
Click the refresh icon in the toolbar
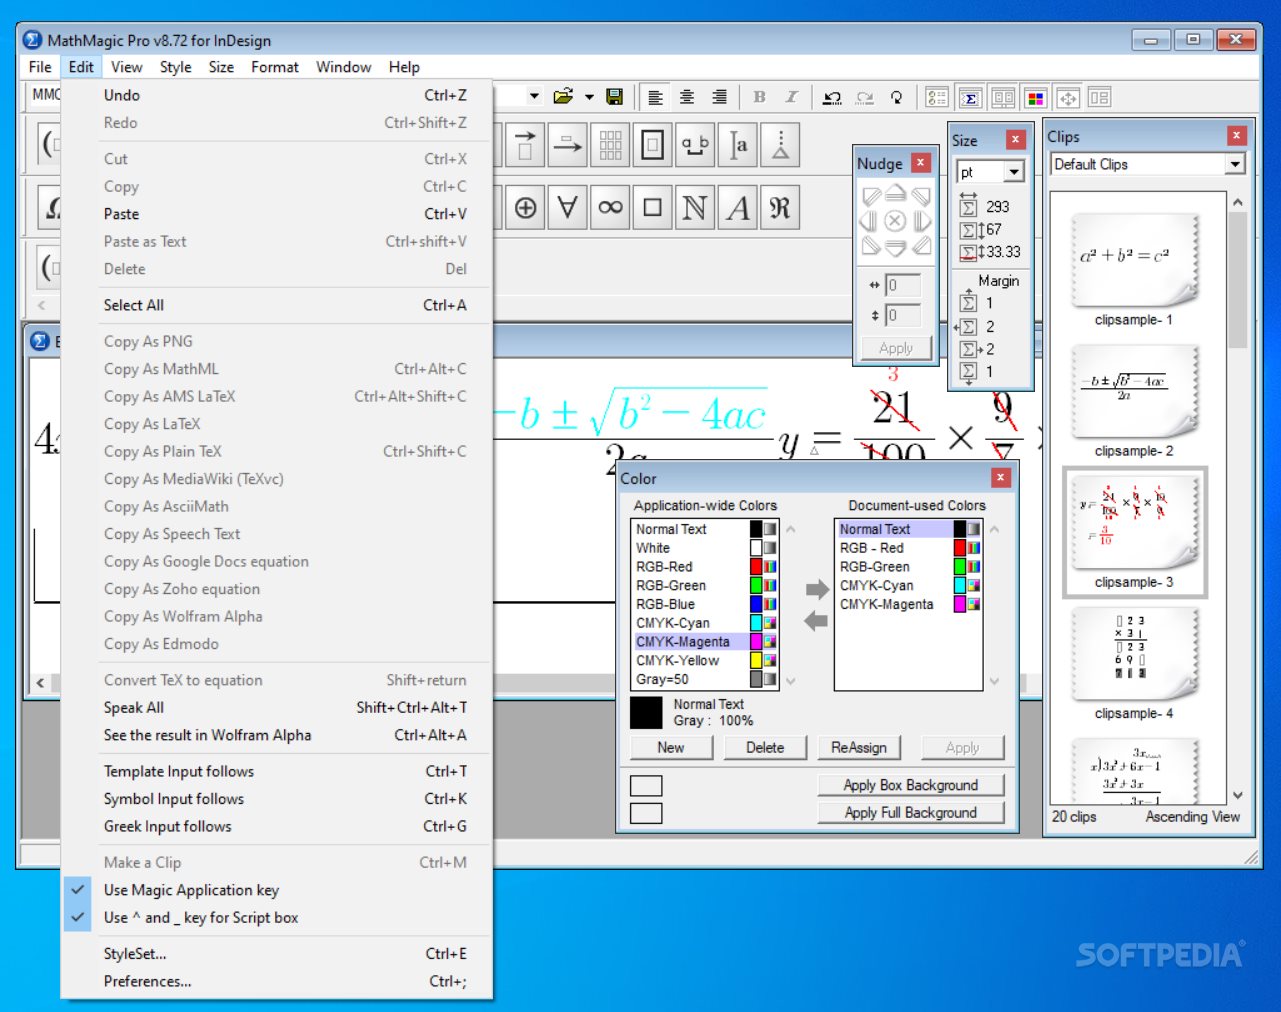coord(897,98)
